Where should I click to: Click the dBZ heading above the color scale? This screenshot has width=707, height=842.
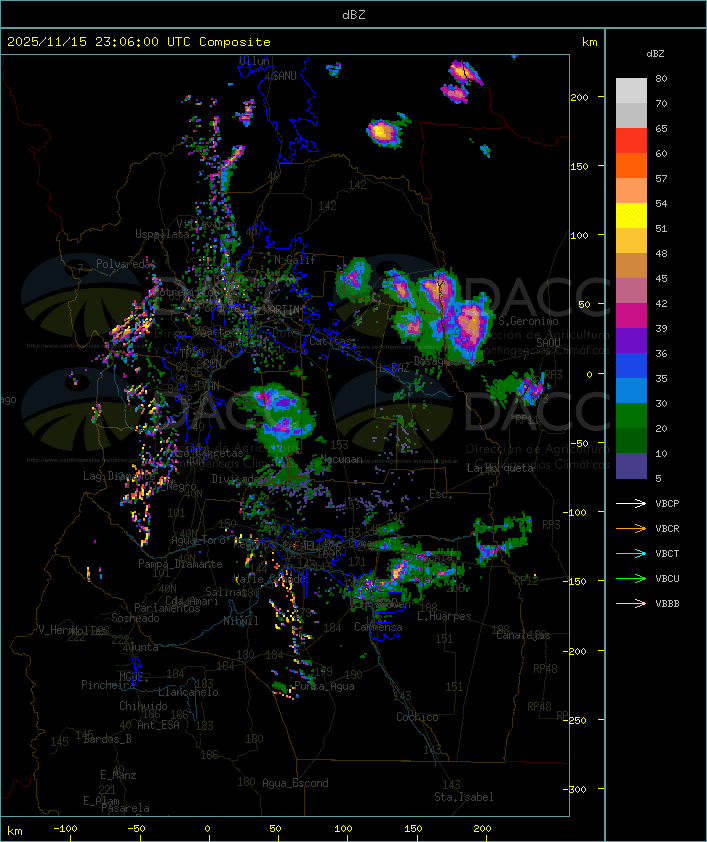coord(655,54)
